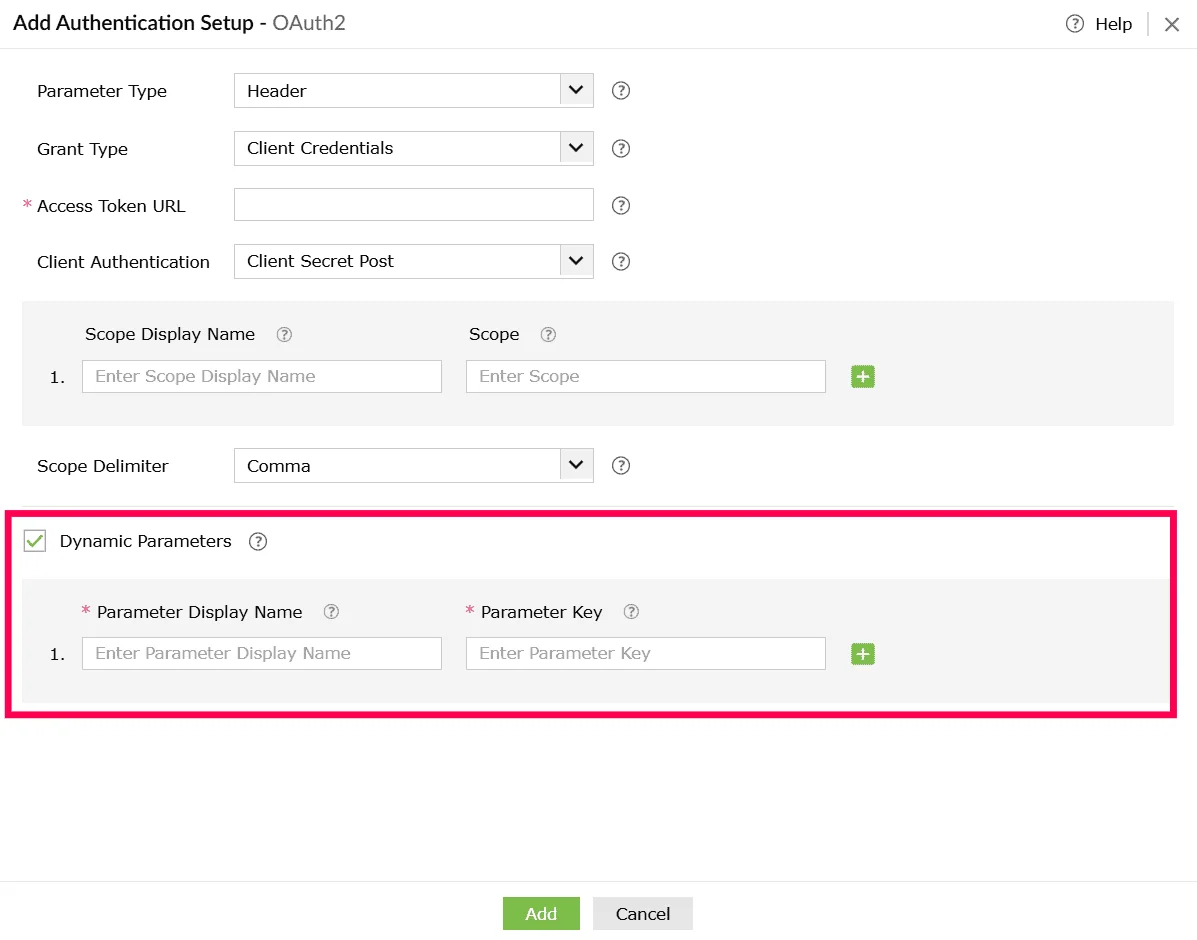Click the help icon beside Parameter Display Name
This screenshot has height=940, width=1197.
click(x=331, y=612)
